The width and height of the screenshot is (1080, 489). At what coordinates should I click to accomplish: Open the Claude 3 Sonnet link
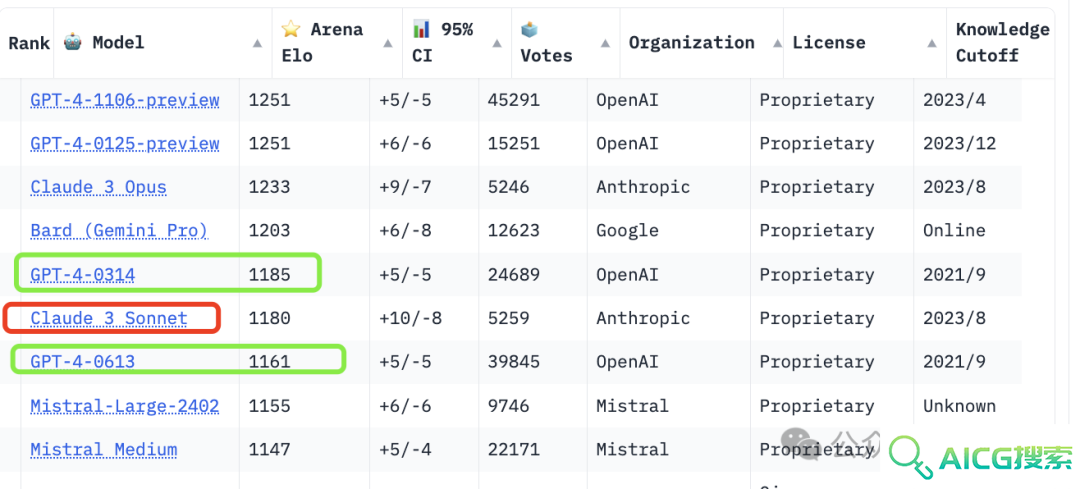click(x=109, y=318)
